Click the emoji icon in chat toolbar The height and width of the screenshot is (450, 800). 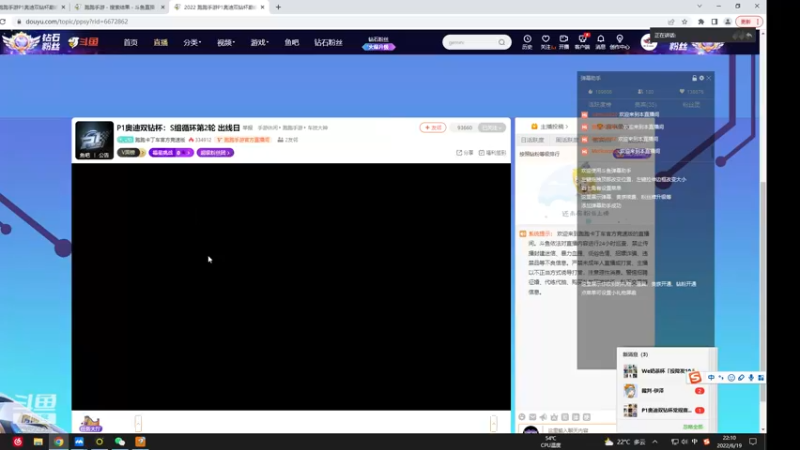coord(522,417)
